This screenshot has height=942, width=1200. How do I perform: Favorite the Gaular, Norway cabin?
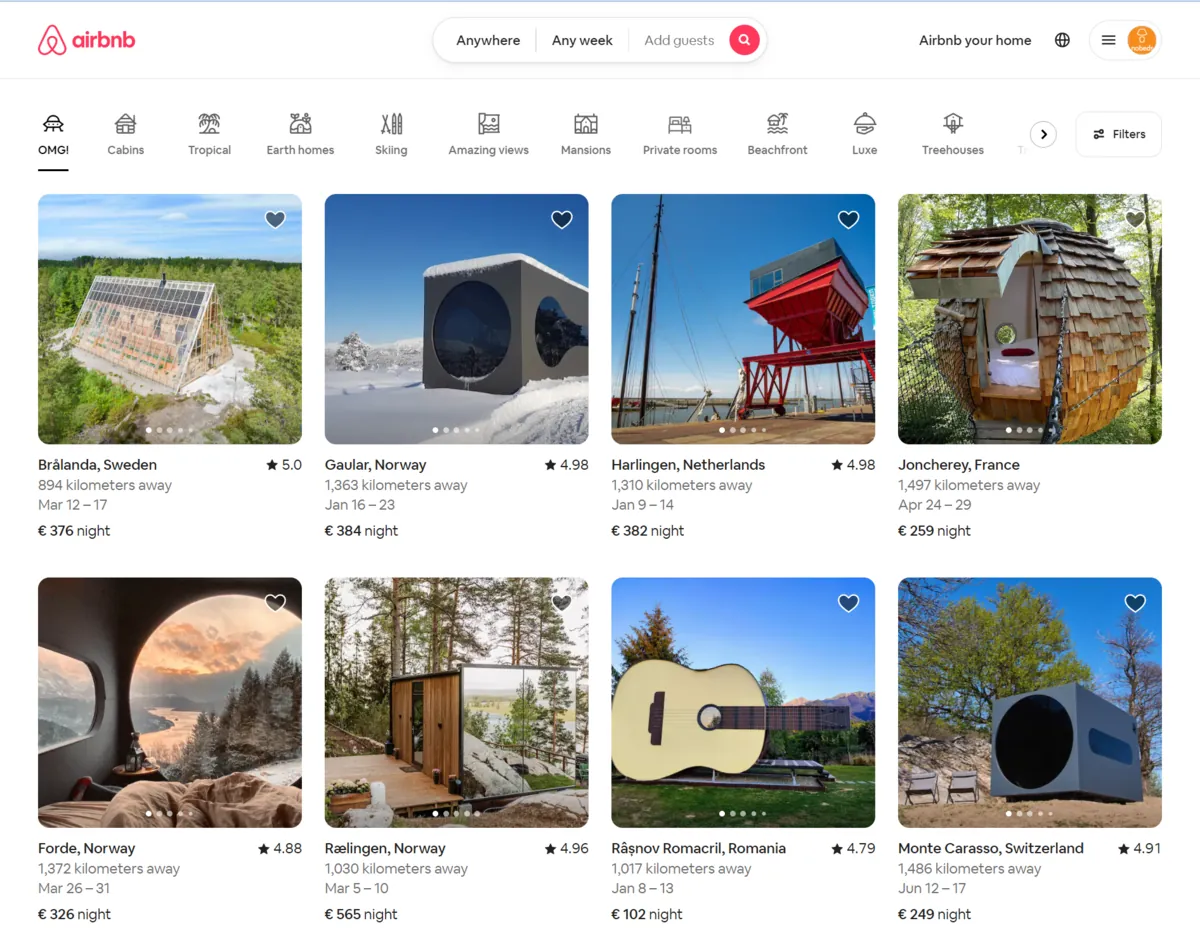(562, 219)
